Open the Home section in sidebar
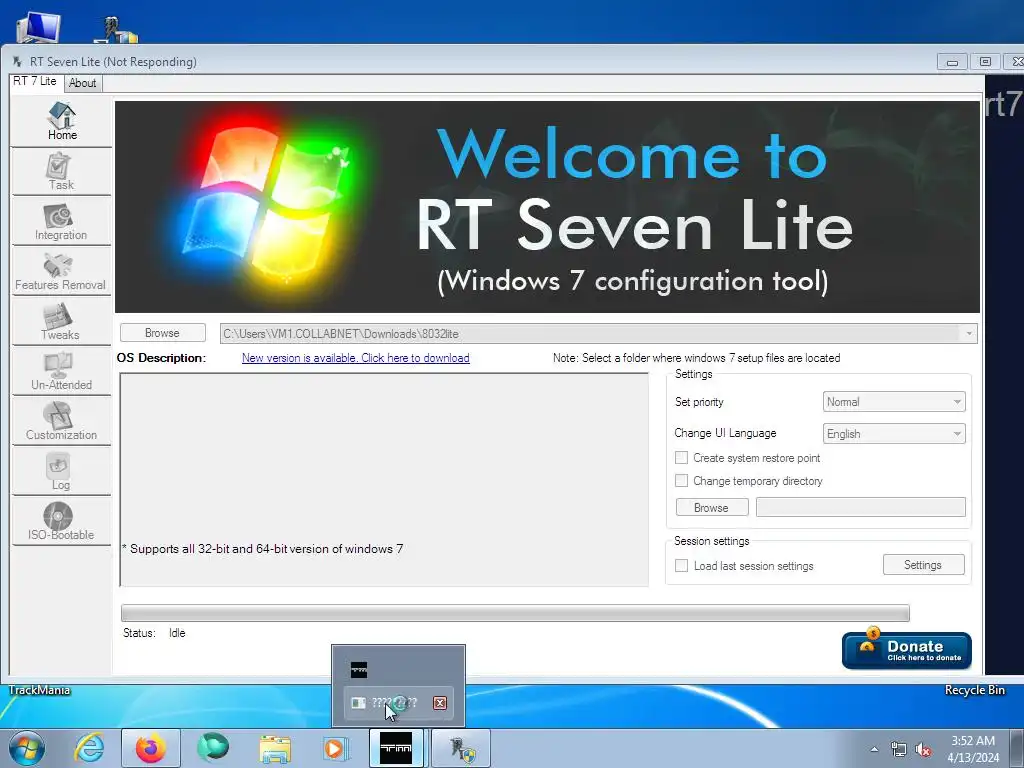The height and width of the screenshot is (768, 1024). (61, 121)
